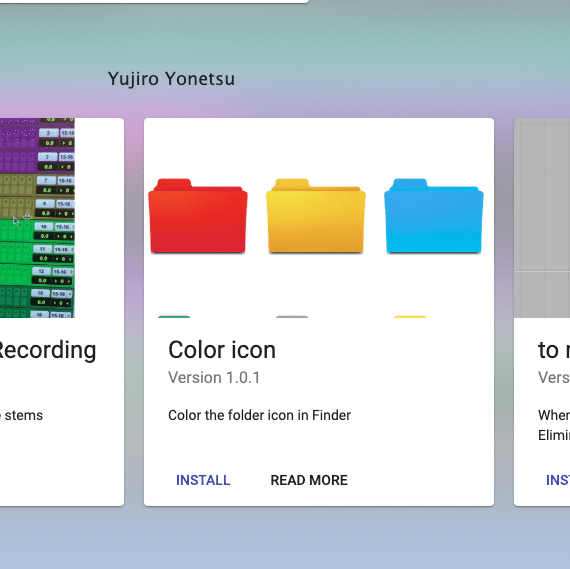The image size is (570, 569).
Task: Select "Color the folder icon in Finder" description
Action: [x=259, y=415]
